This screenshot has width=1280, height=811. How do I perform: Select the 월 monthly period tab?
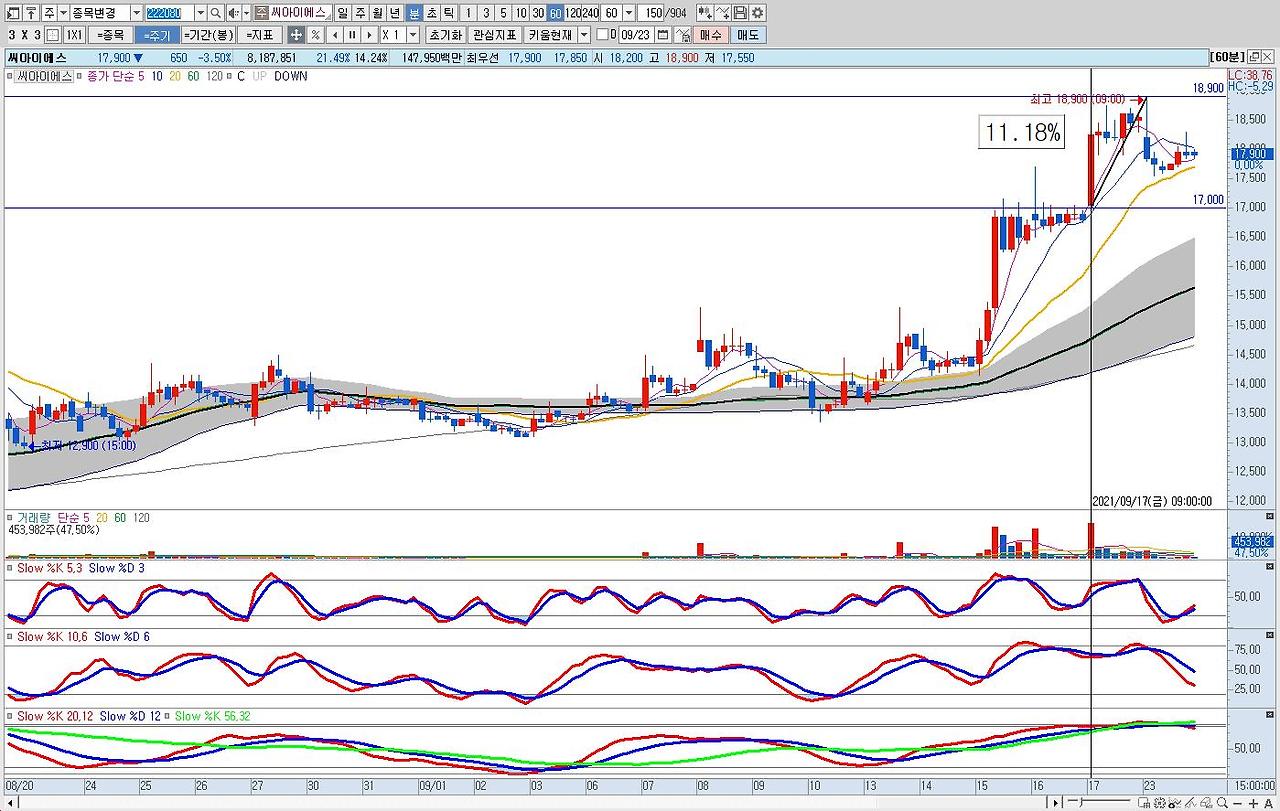(377, 13)
